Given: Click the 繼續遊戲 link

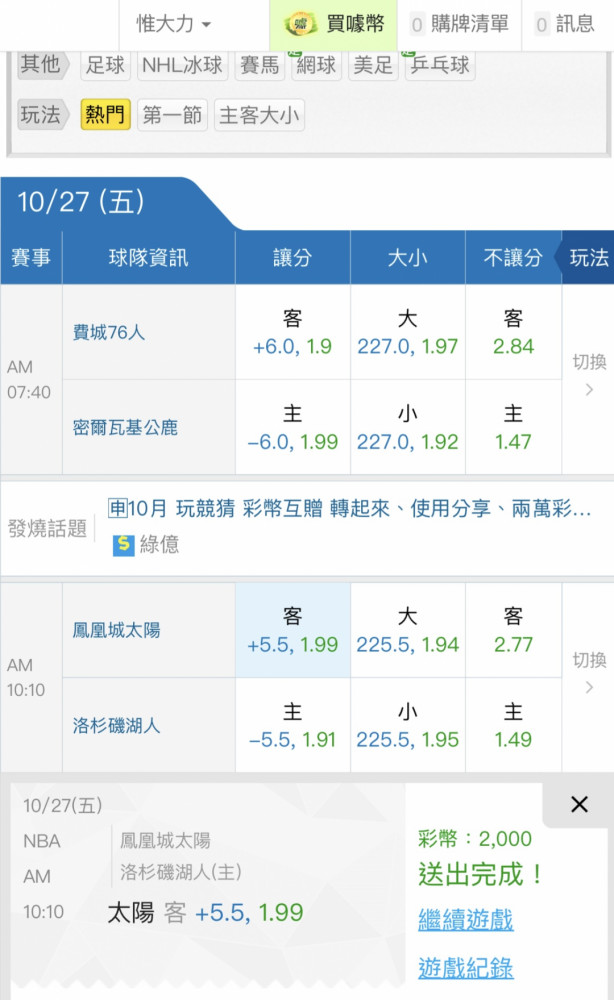Looking at the screenshot, I should point(465,920).
